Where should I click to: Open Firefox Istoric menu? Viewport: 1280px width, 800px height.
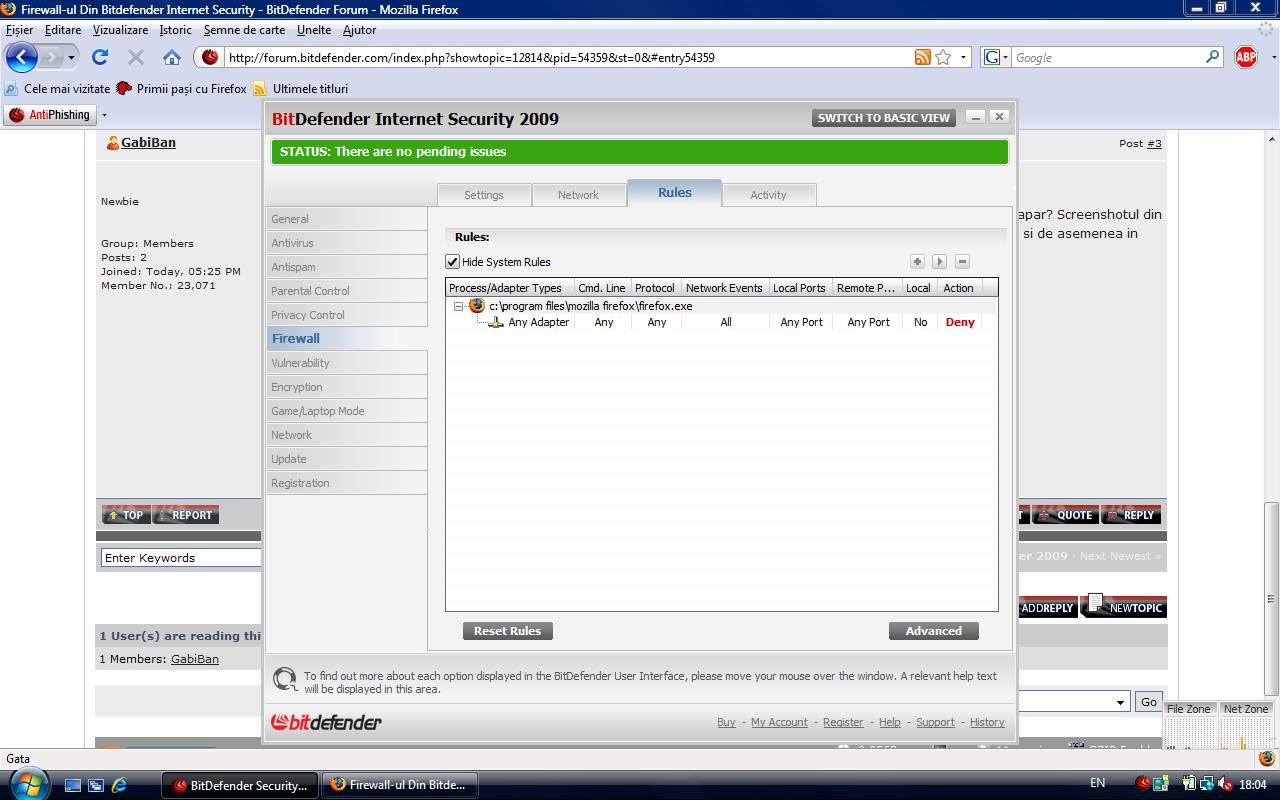[176, 30]
